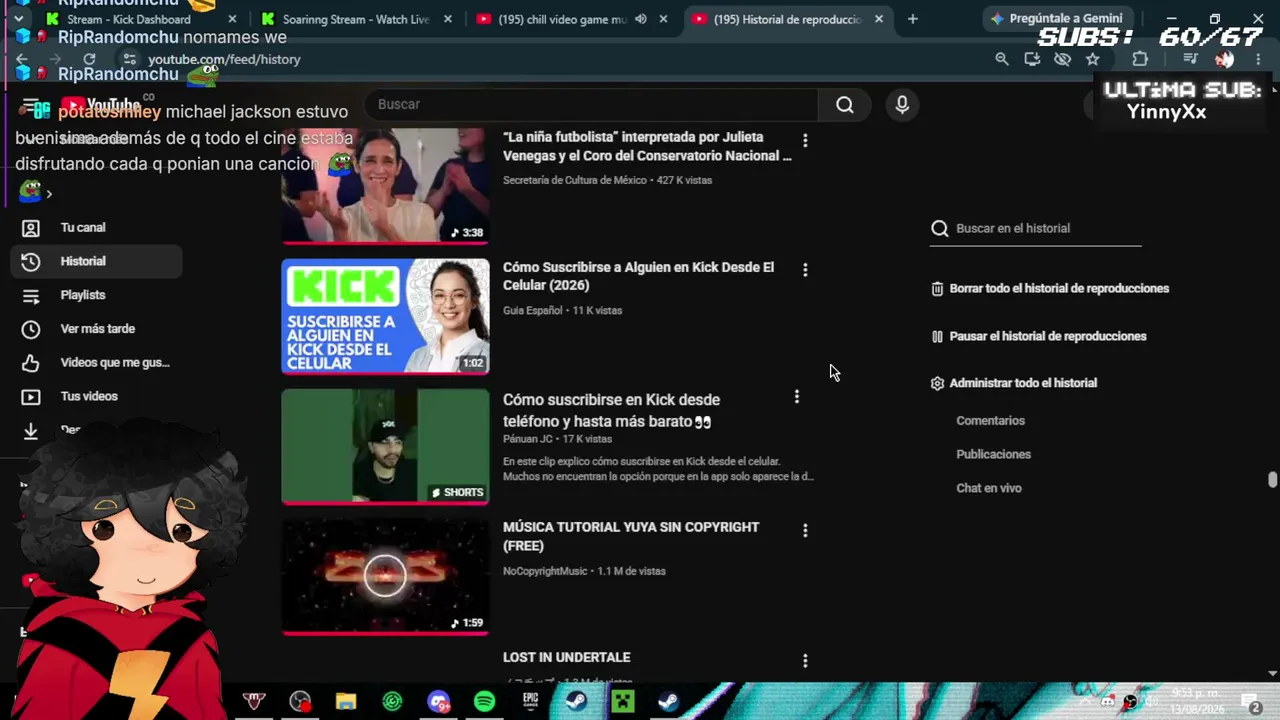Open Publicaciones history link
Screen dimensions: 1280x720
click(x=993, y=455)
